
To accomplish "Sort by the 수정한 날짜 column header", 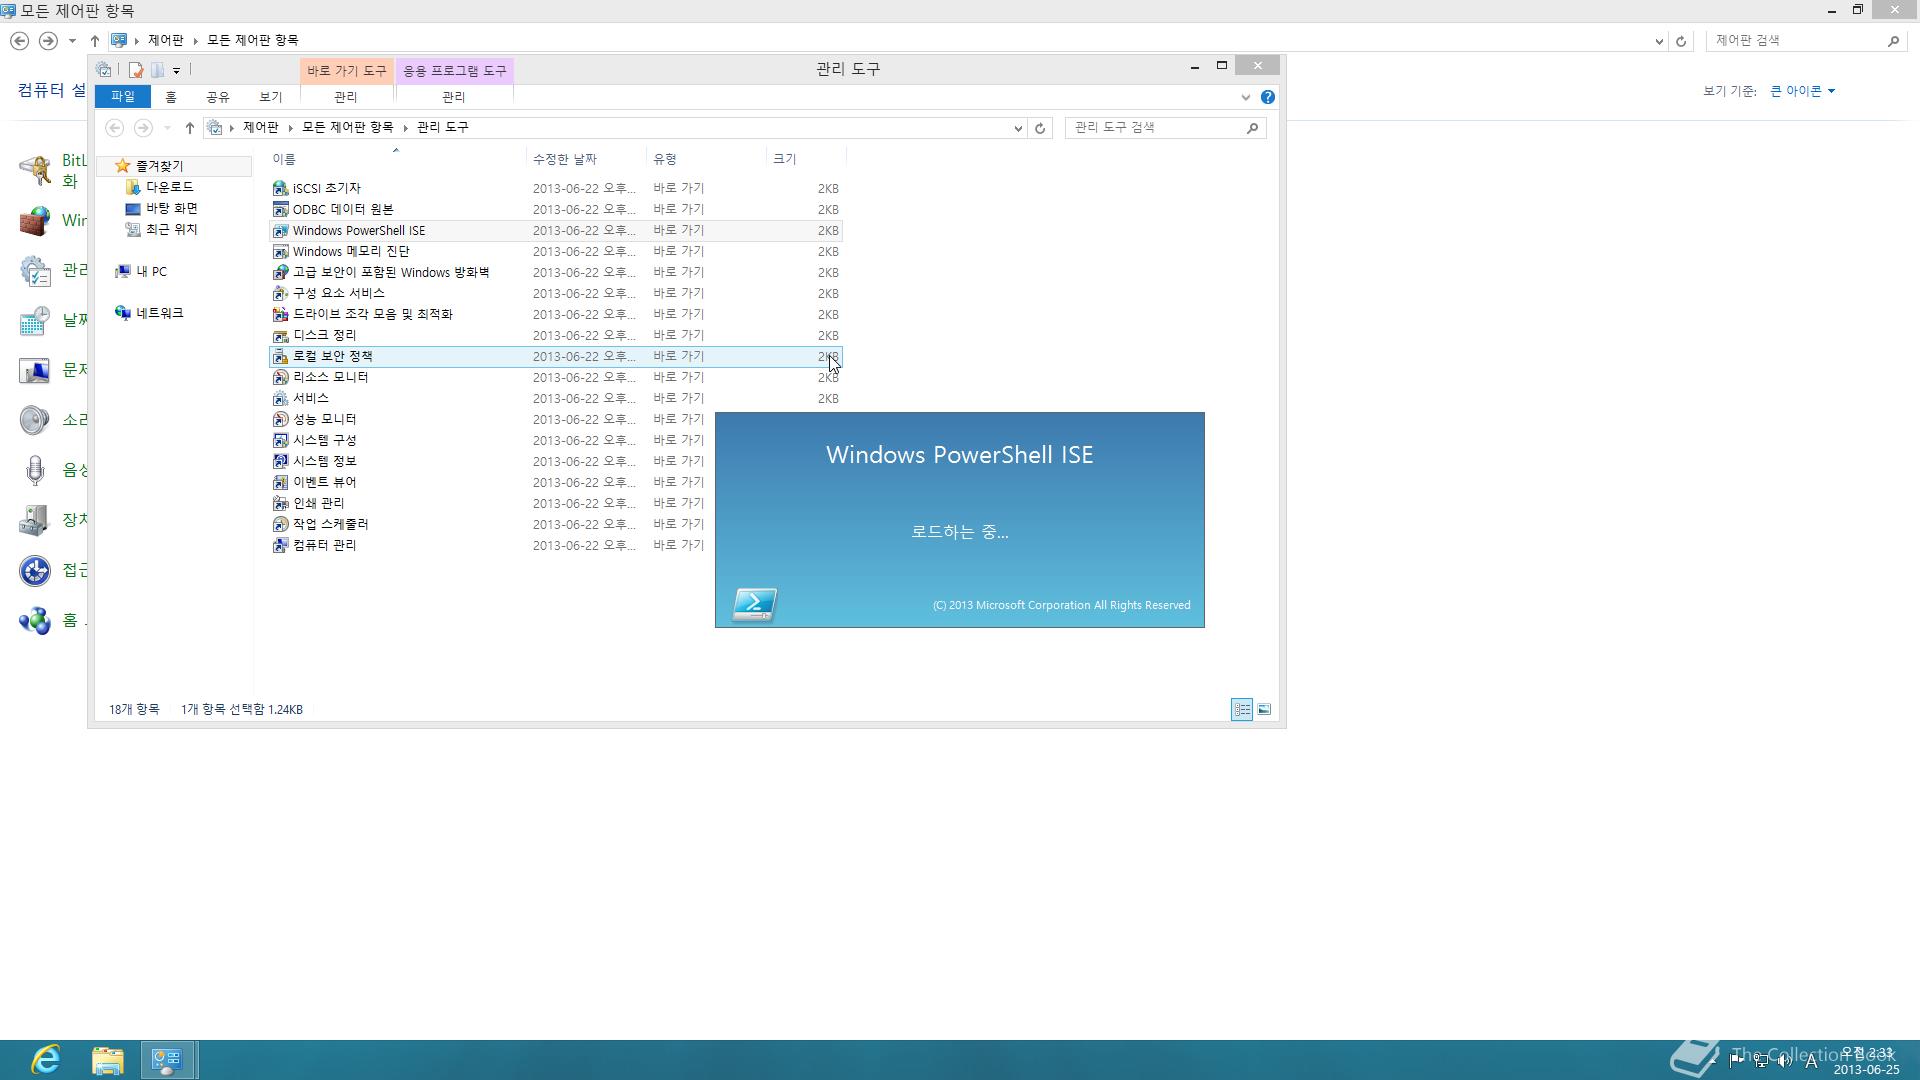I will click(x=565, y=159).
